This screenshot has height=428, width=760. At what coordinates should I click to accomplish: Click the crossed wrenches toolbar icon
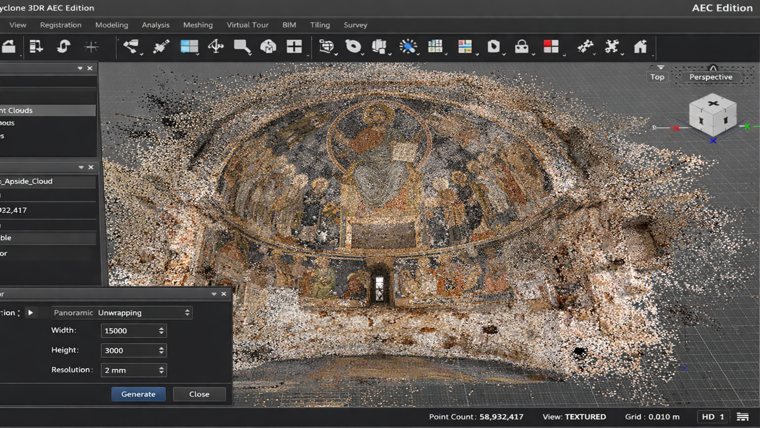(612, 47)
